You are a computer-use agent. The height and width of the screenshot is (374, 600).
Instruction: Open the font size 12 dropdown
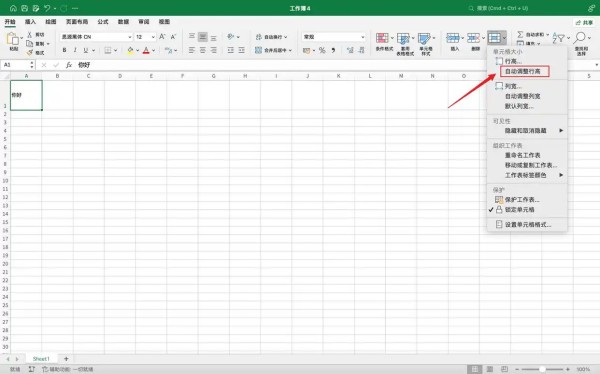point(153,37)
